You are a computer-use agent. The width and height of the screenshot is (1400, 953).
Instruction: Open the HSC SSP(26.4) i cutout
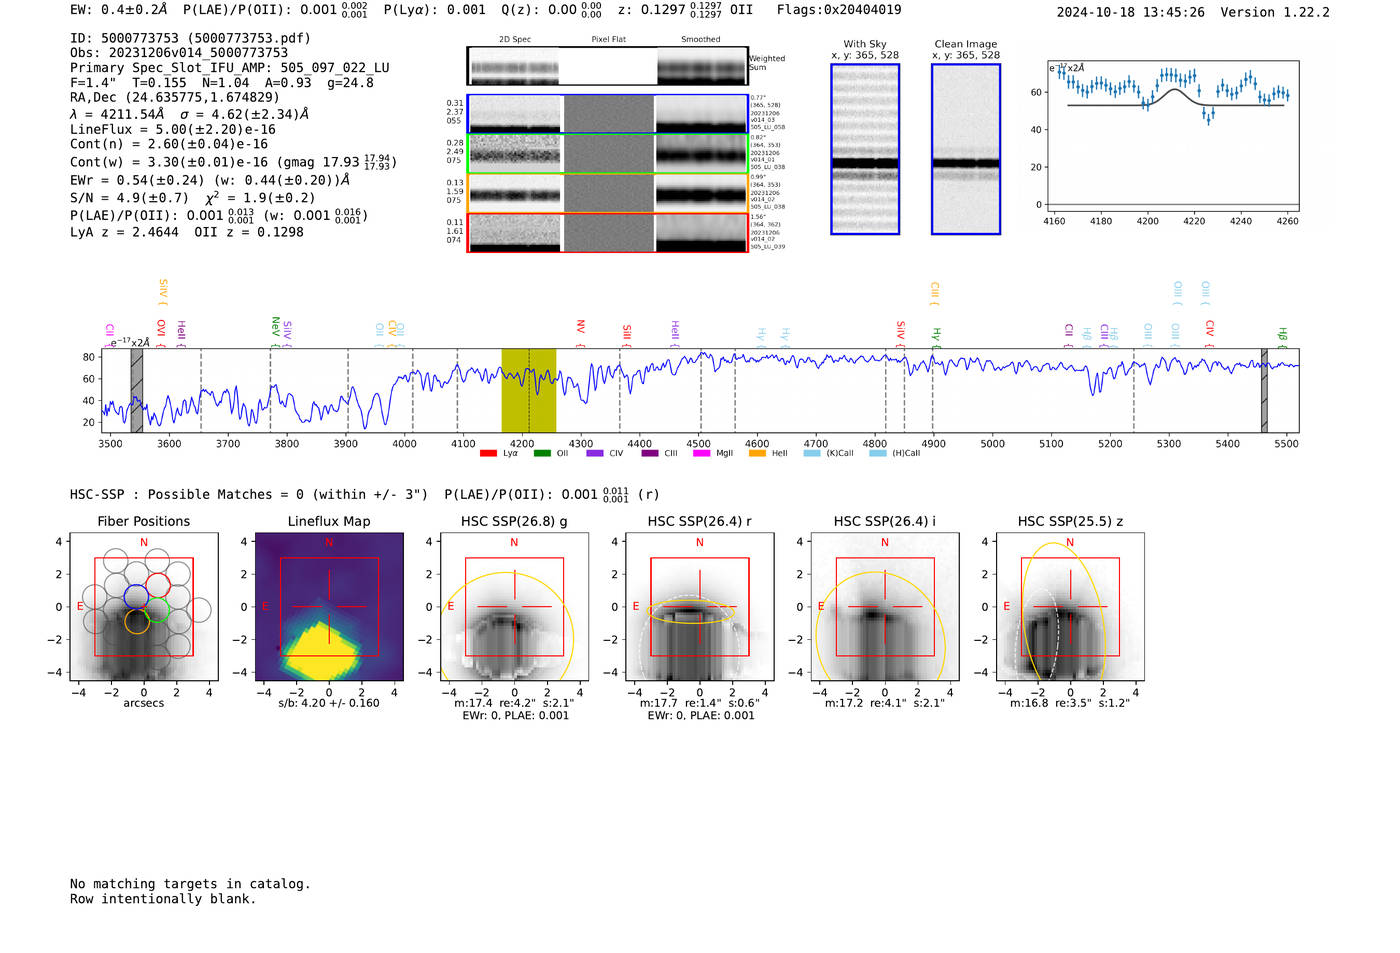885,607
